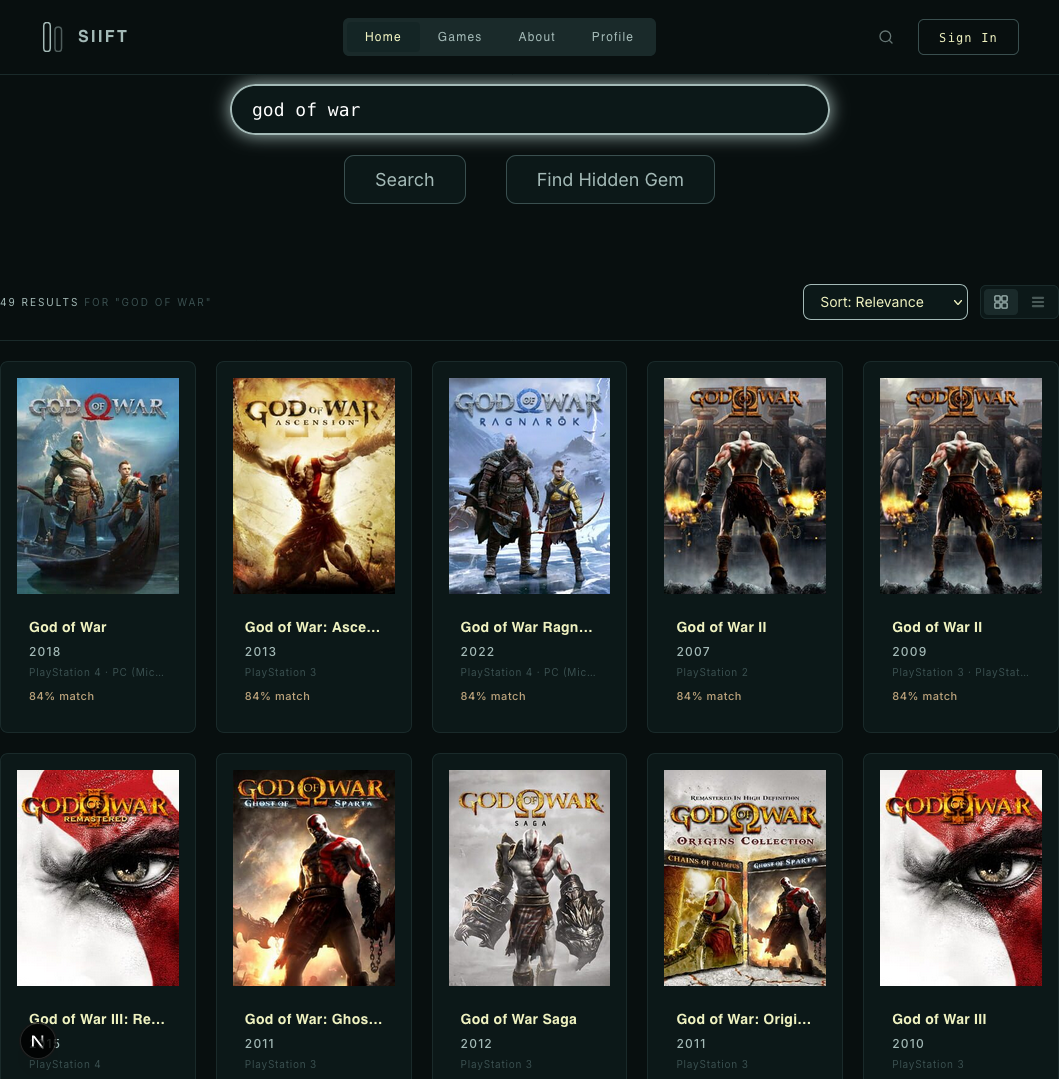Open the About nav tab
1059x1079 pixels.
(537, 37)
